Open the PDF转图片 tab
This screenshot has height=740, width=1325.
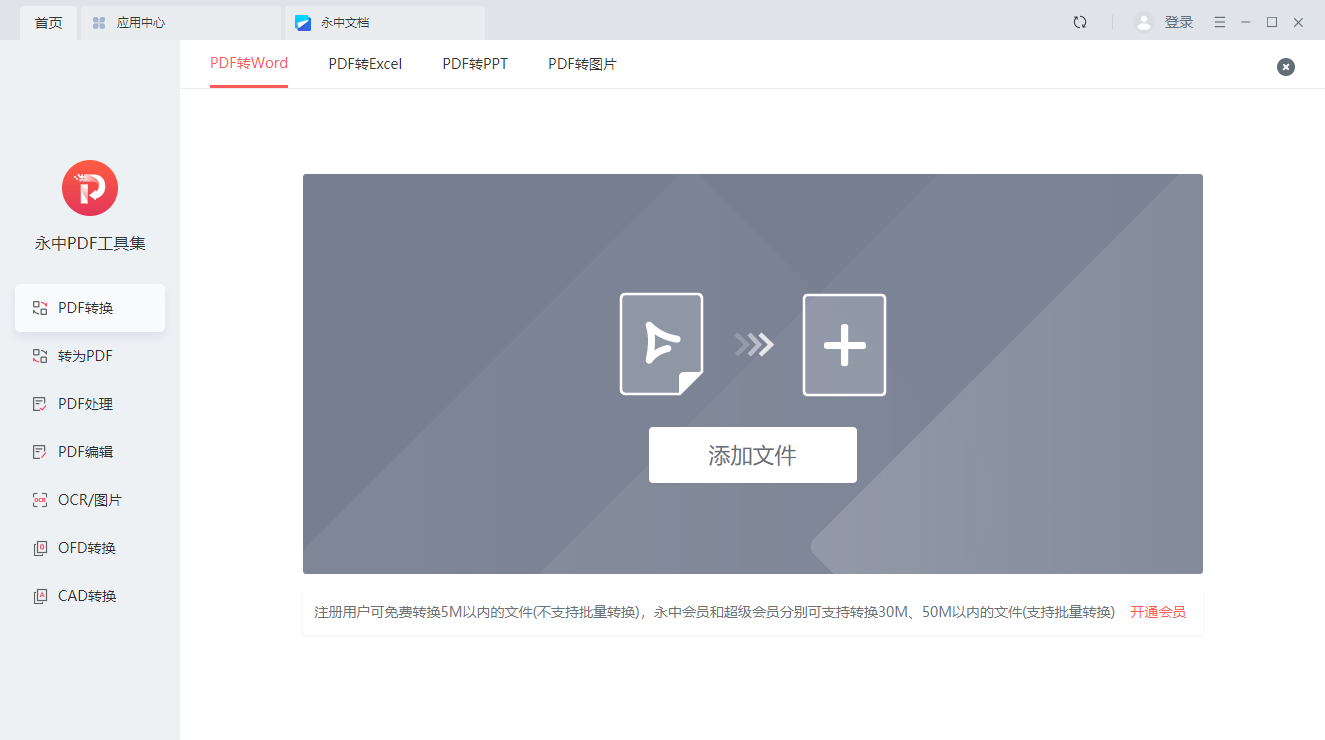pyautogui.click(x=582, y=63)
